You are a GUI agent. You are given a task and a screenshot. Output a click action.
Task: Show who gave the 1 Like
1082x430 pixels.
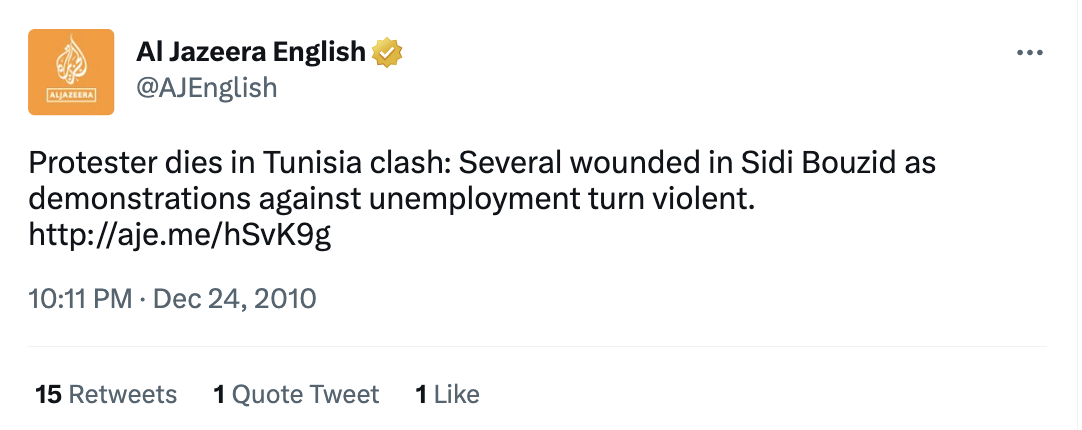[x=447, y=394]
